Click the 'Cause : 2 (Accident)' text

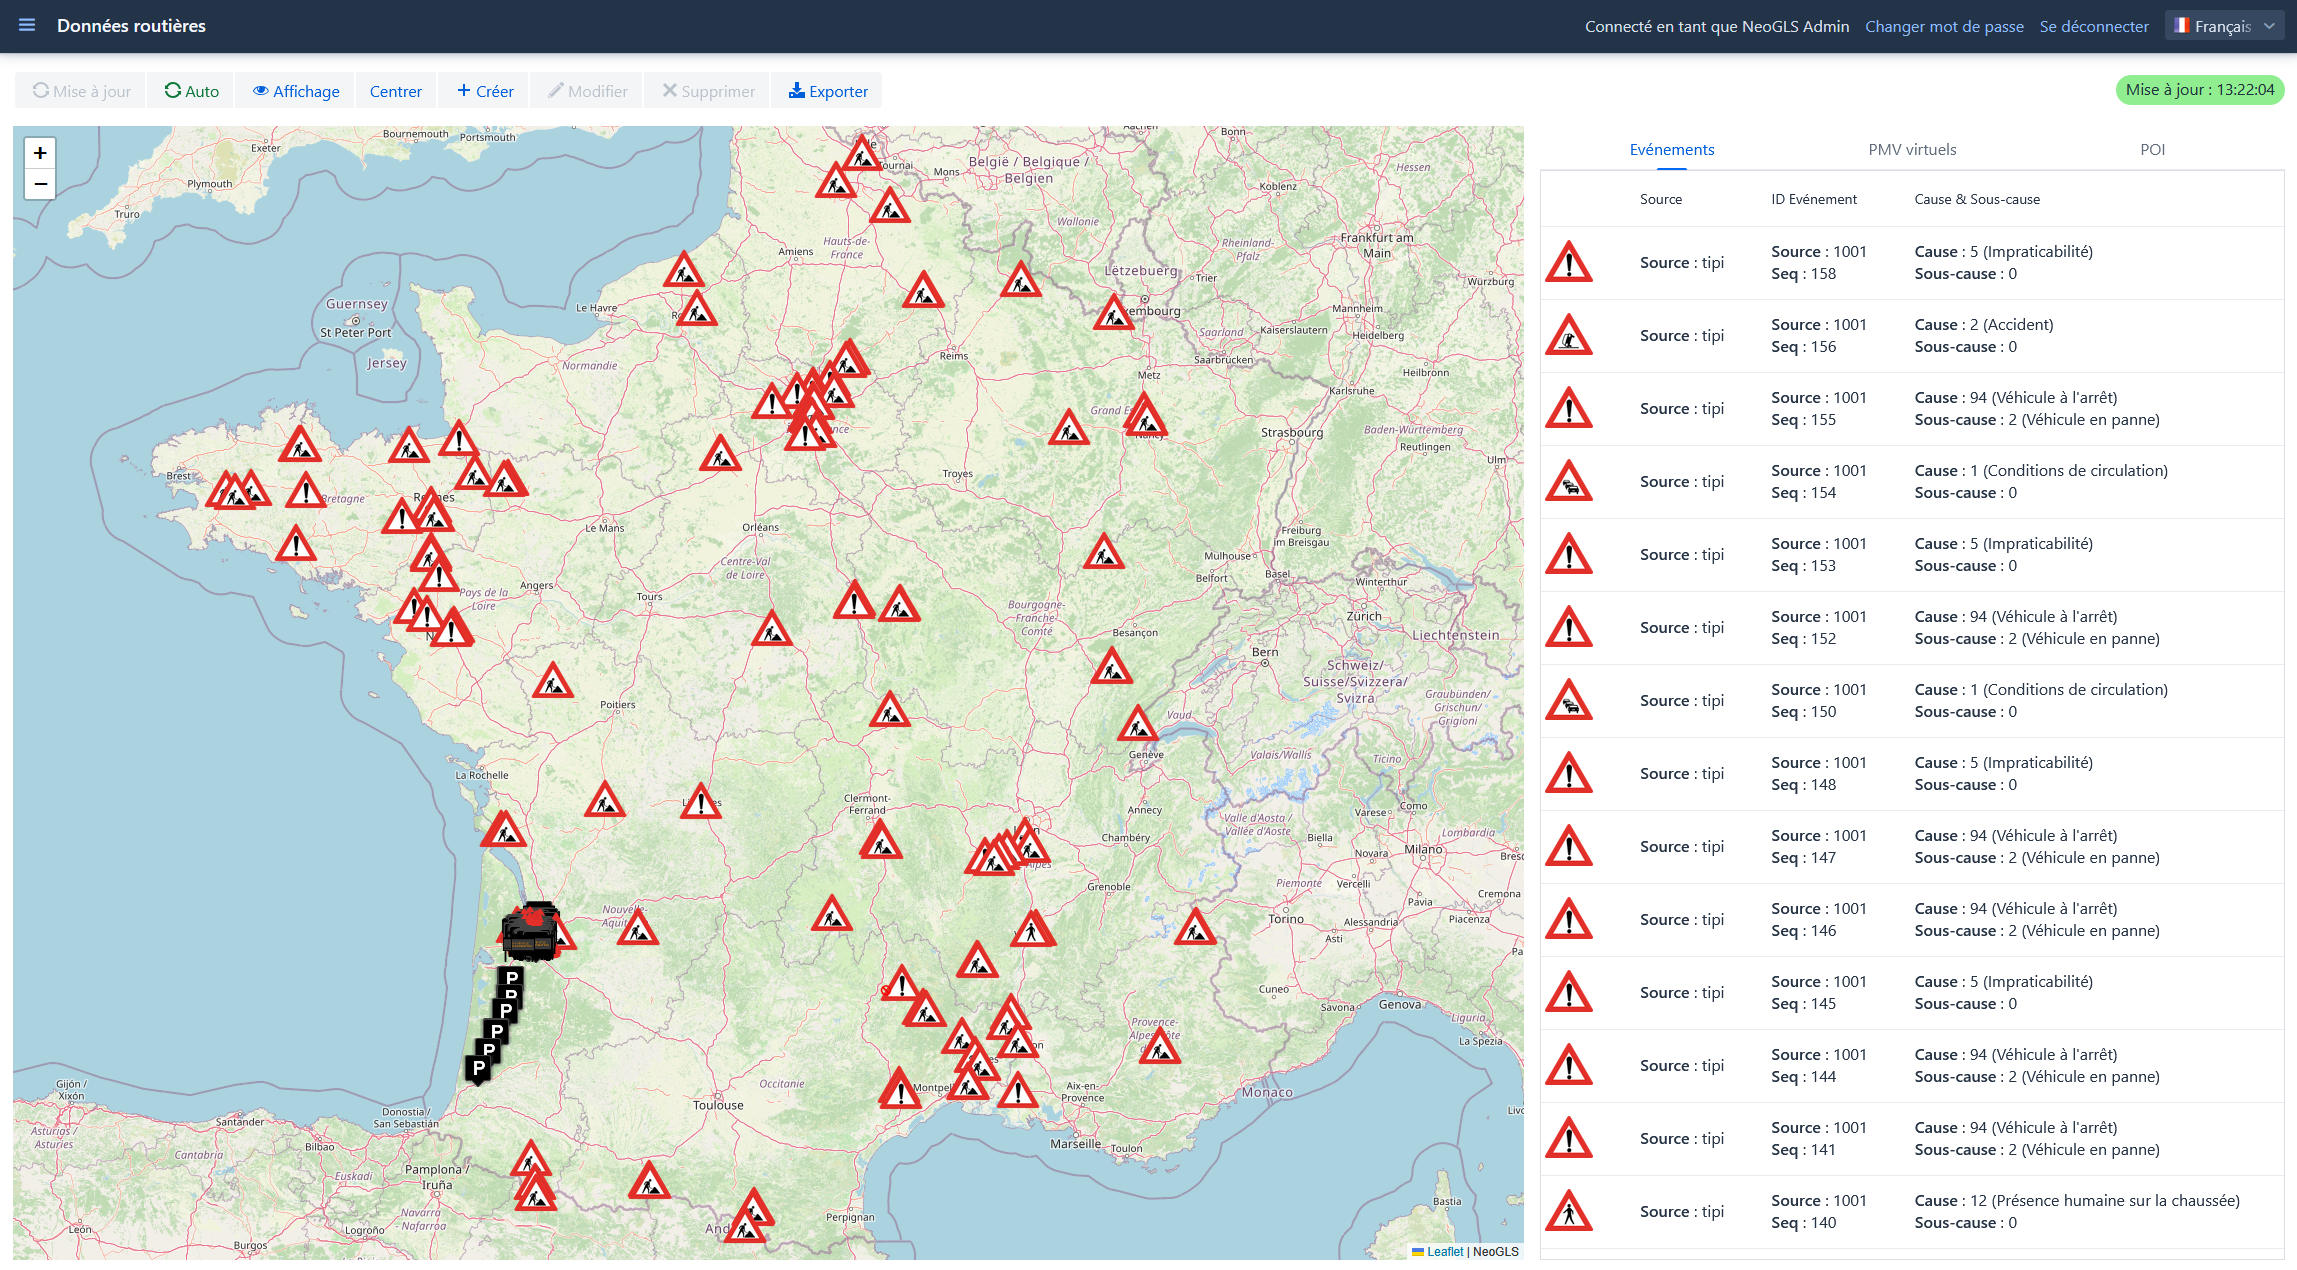(1984, 324)
